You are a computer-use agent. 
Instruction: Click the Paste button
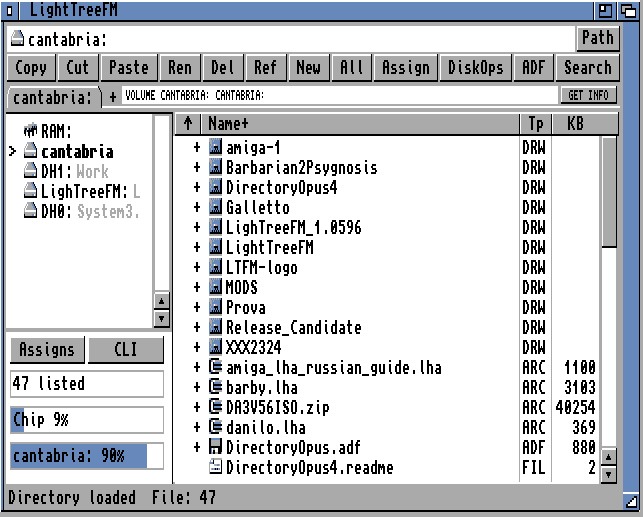[129, 68]
